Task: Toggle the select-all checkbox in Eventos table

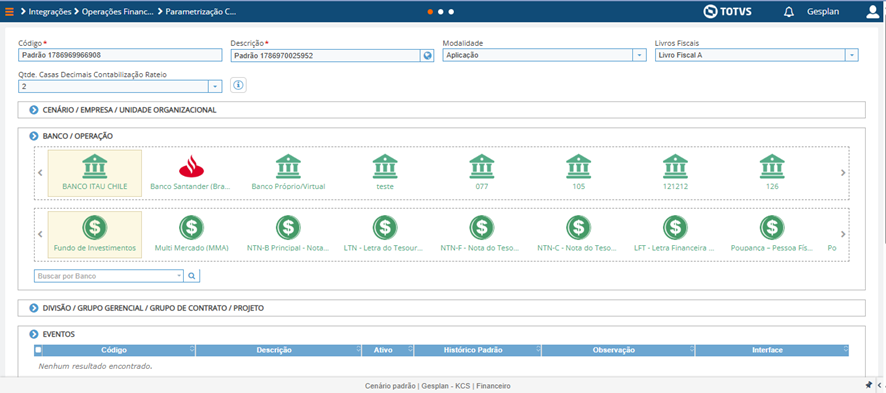Action: [x=38, y=350]
